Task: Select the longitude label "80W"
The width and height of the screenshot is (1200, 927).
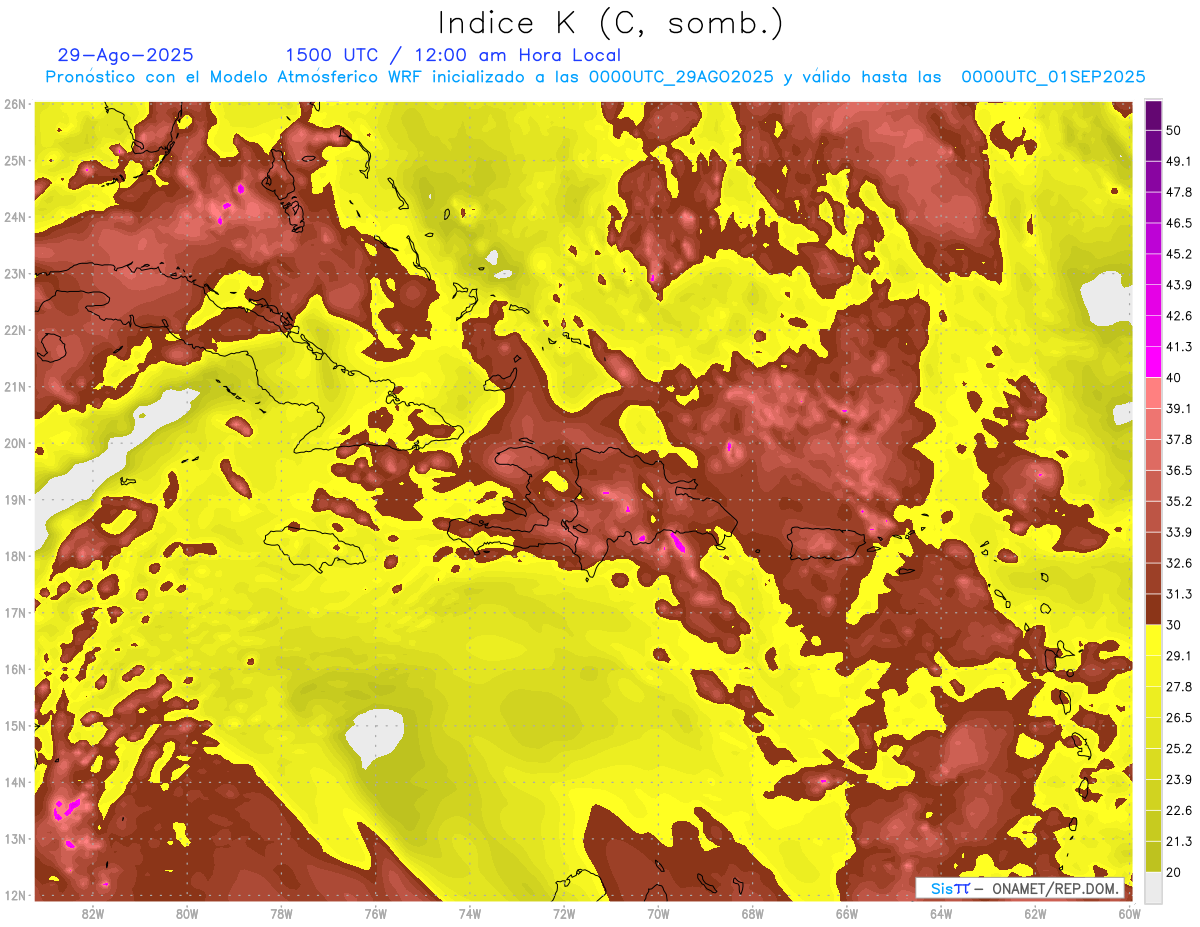Action: pyautogui.click(x=186, y=913)
